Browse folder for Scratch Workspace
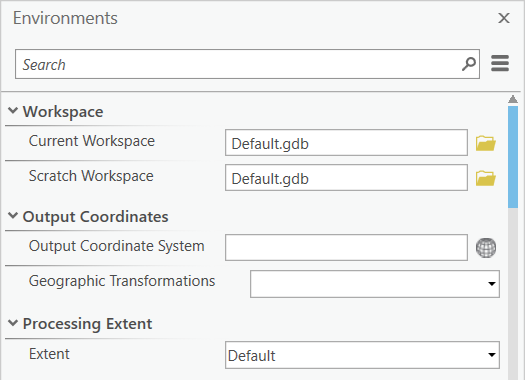This screenshot has width=525, height=380. (x=485, y=178)
